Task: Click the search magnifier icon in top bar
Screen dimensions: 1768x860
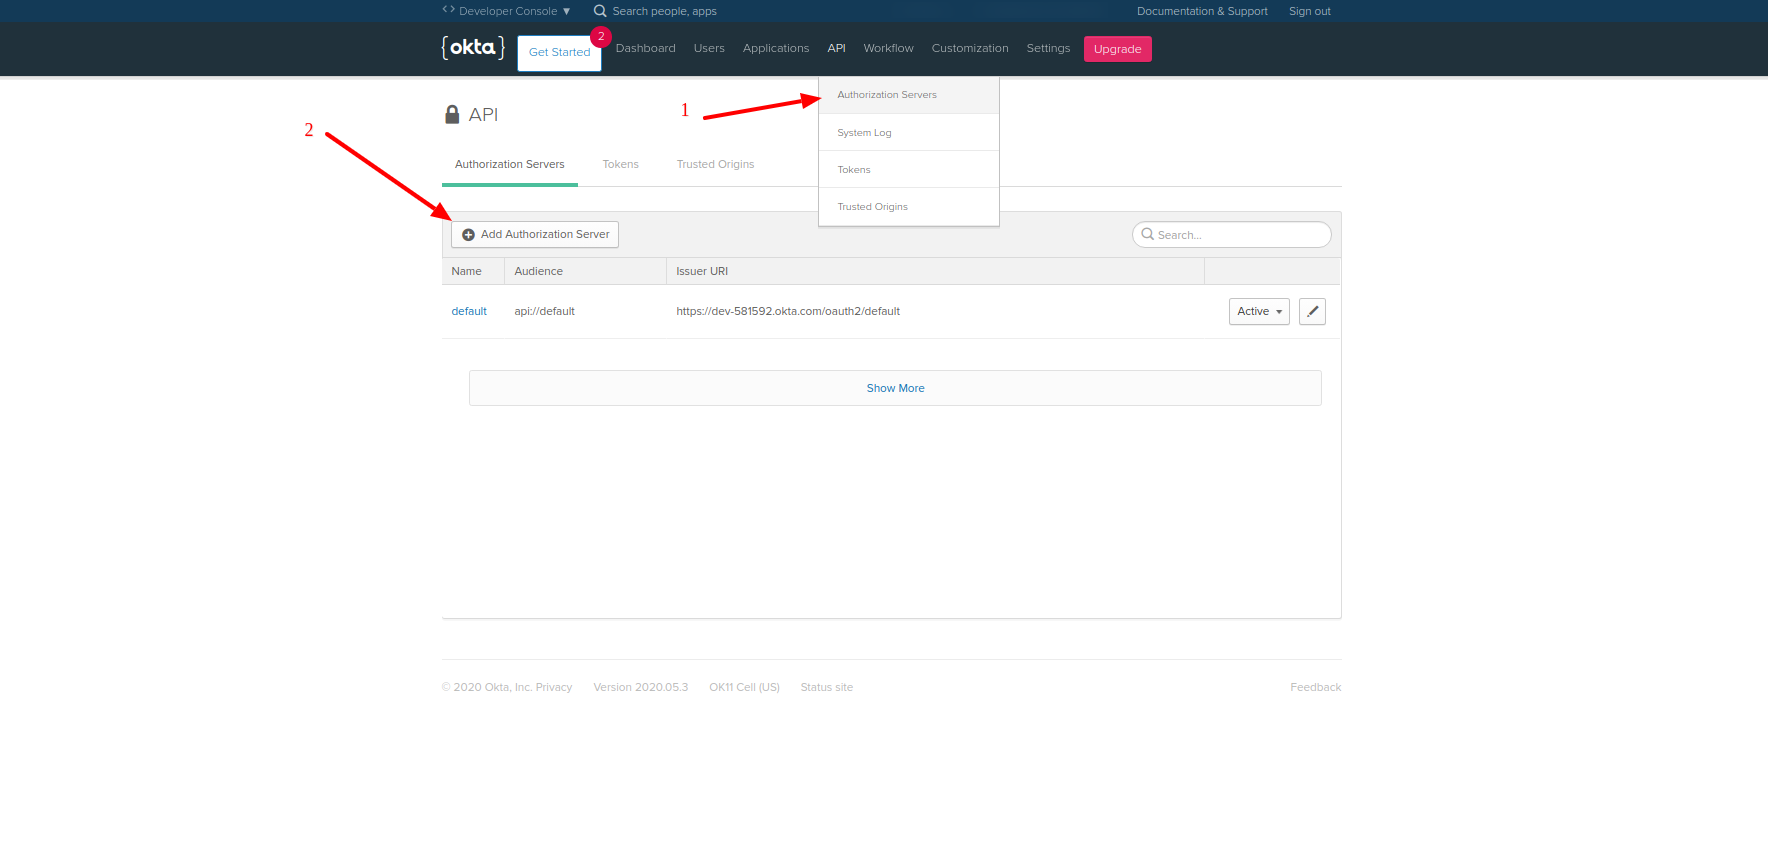Action: 600,11
